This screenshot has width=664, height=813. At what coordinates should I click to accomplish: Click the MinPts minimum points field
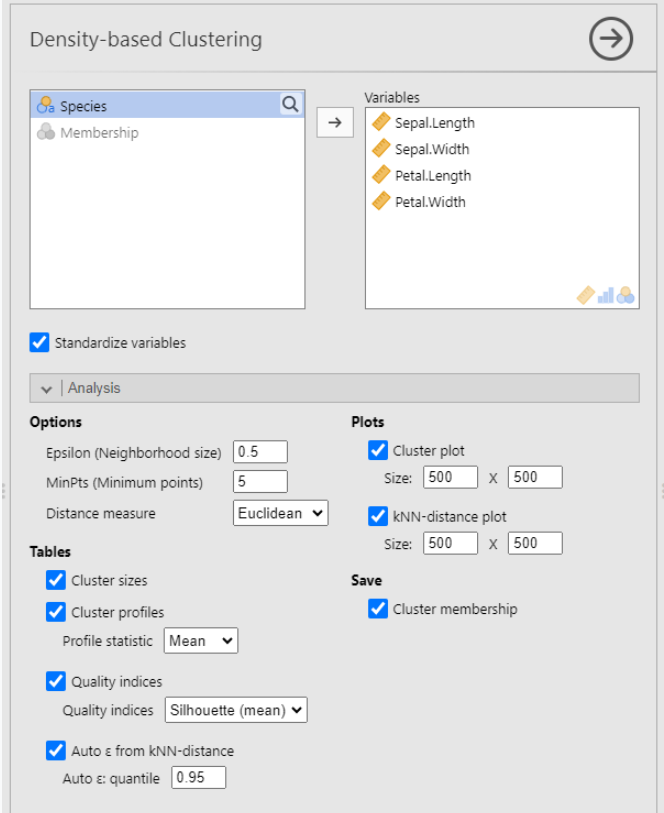(260, 482)
